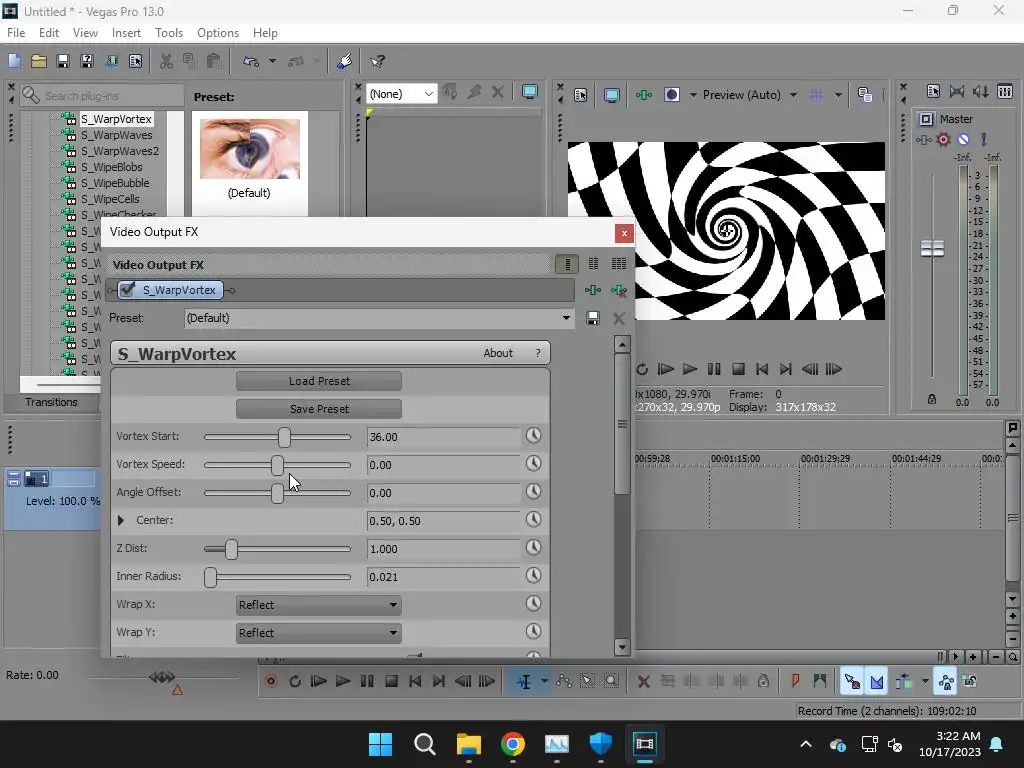Screen dimensions: 1024x768
Task: Save the project using the floppy icon
Action: [x=63, y=61]
